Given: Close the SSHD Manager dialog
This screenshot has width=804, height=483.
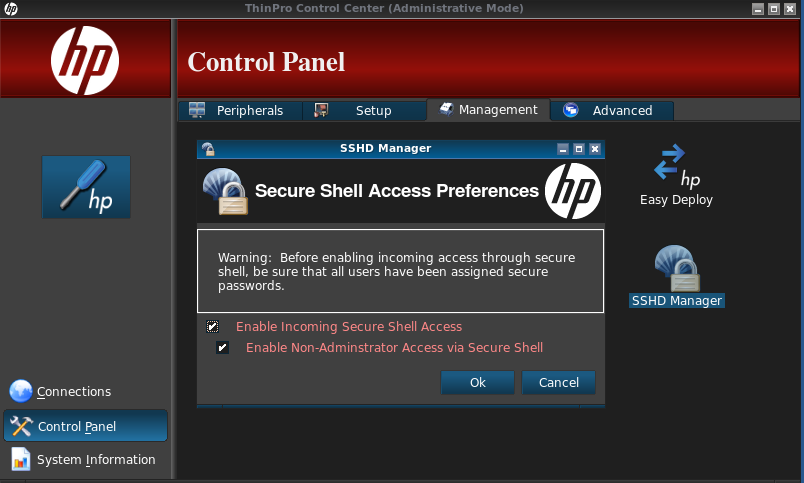Looking at the screenshot, I should point(595,149).
